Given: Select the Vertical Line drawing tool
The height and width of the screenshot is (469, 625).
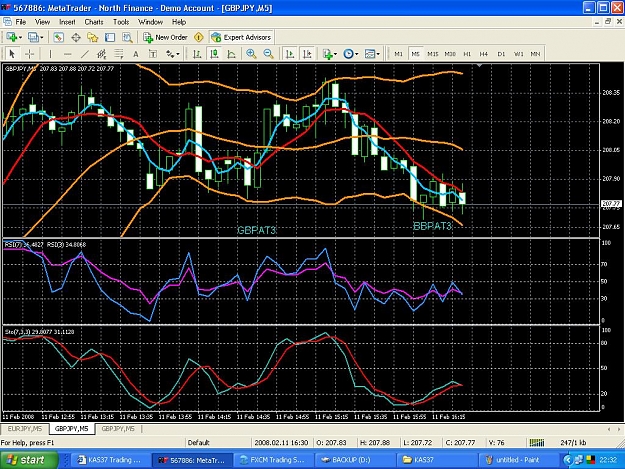Looking at the screenshot, I should (50, 53).
